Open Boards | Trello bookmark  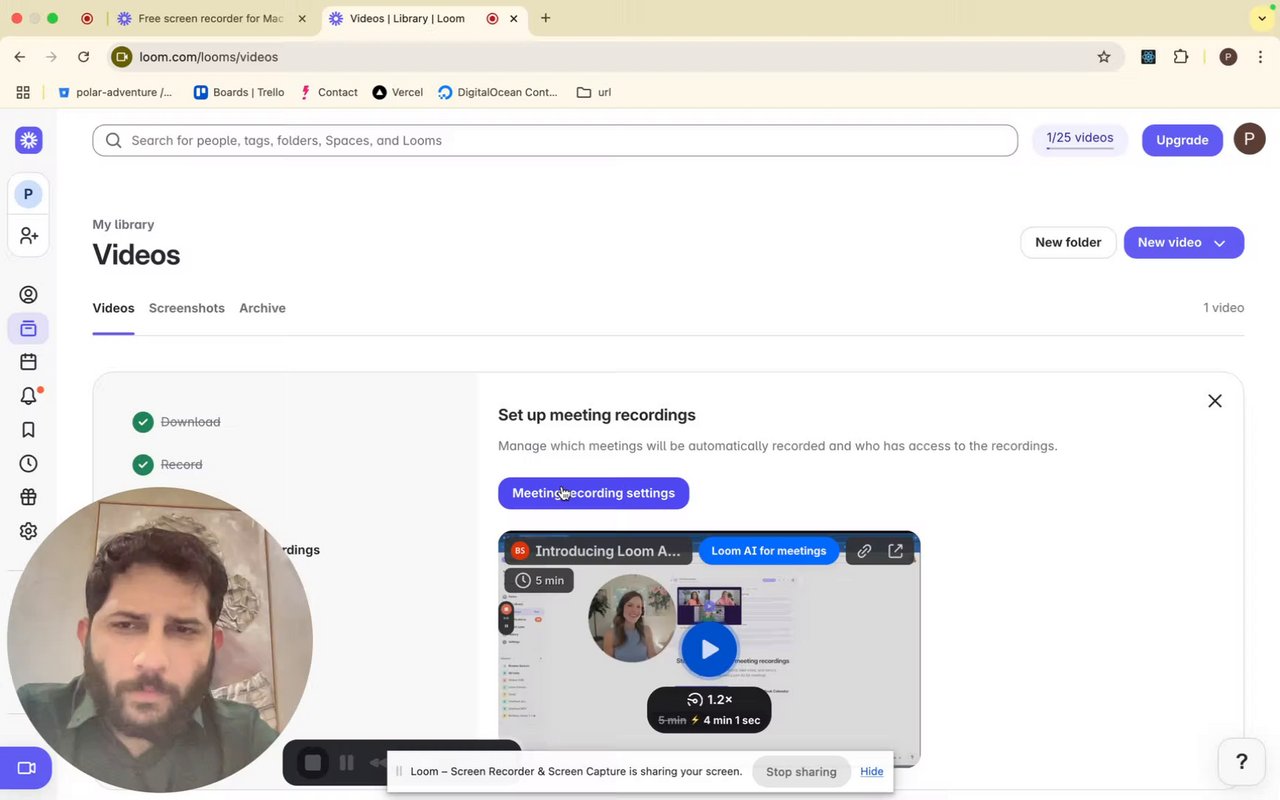point(239,92)
